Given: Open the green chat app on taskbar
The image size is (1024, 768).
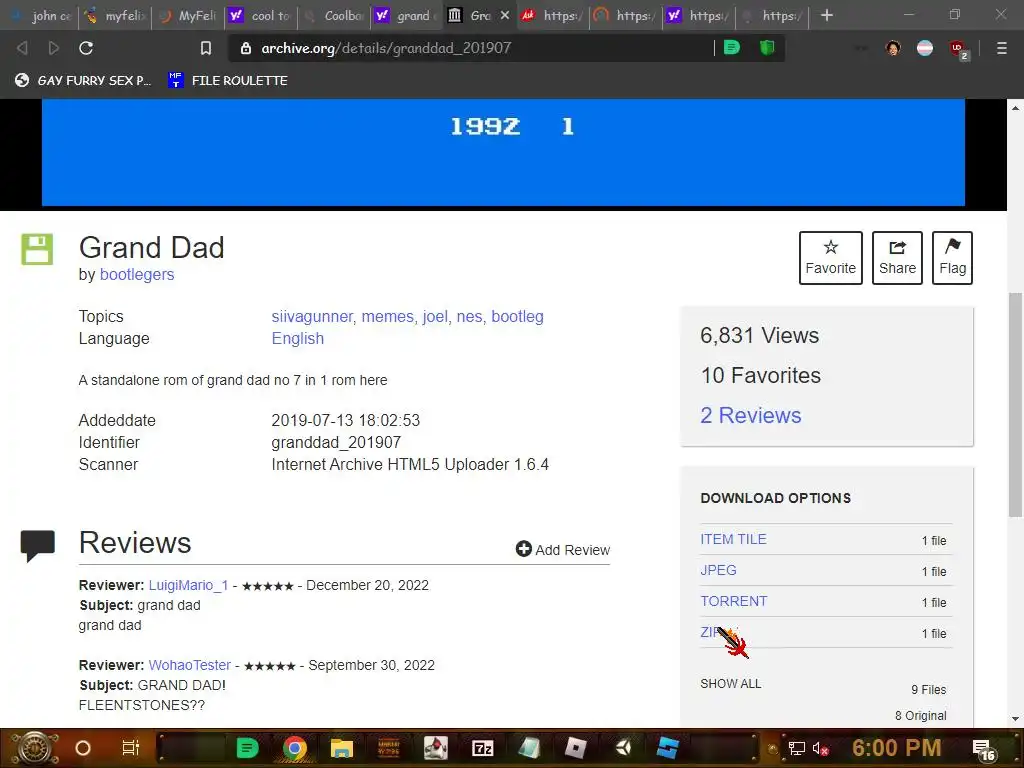Looking at the screenshot, I should (x=247, y=748).
